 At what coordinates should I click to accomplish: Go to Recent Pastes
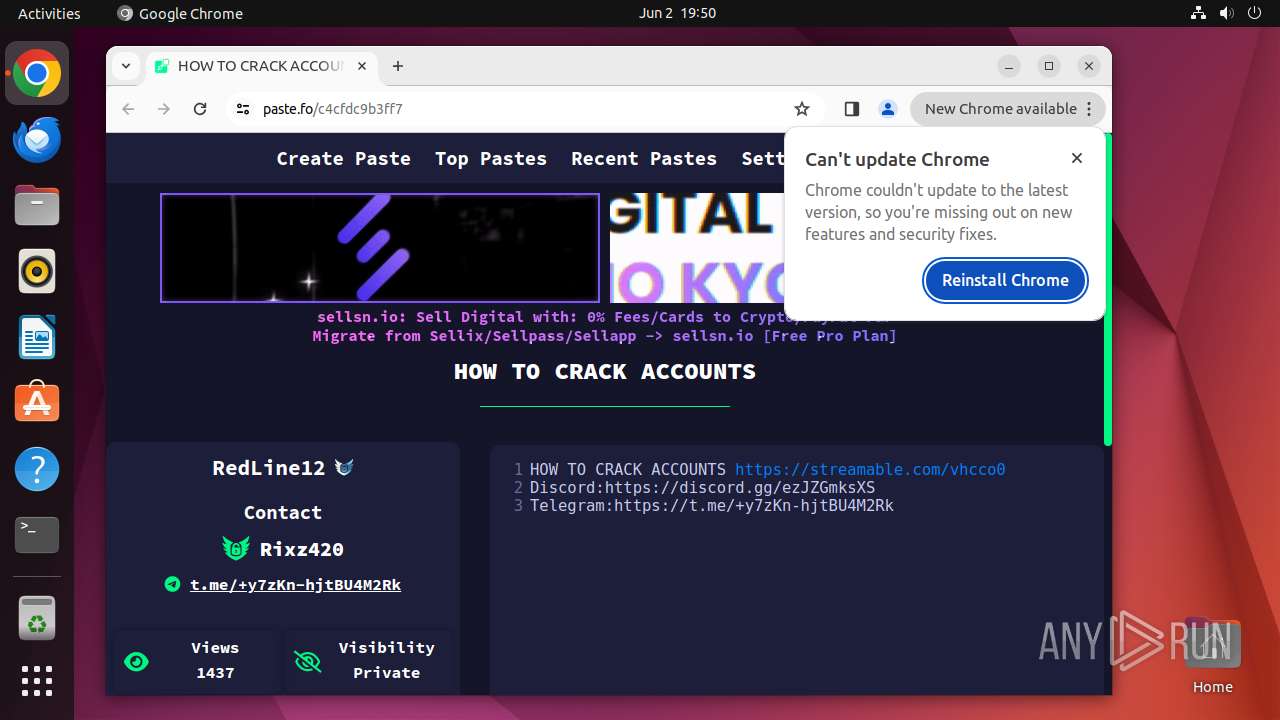[x=644, y=158]
